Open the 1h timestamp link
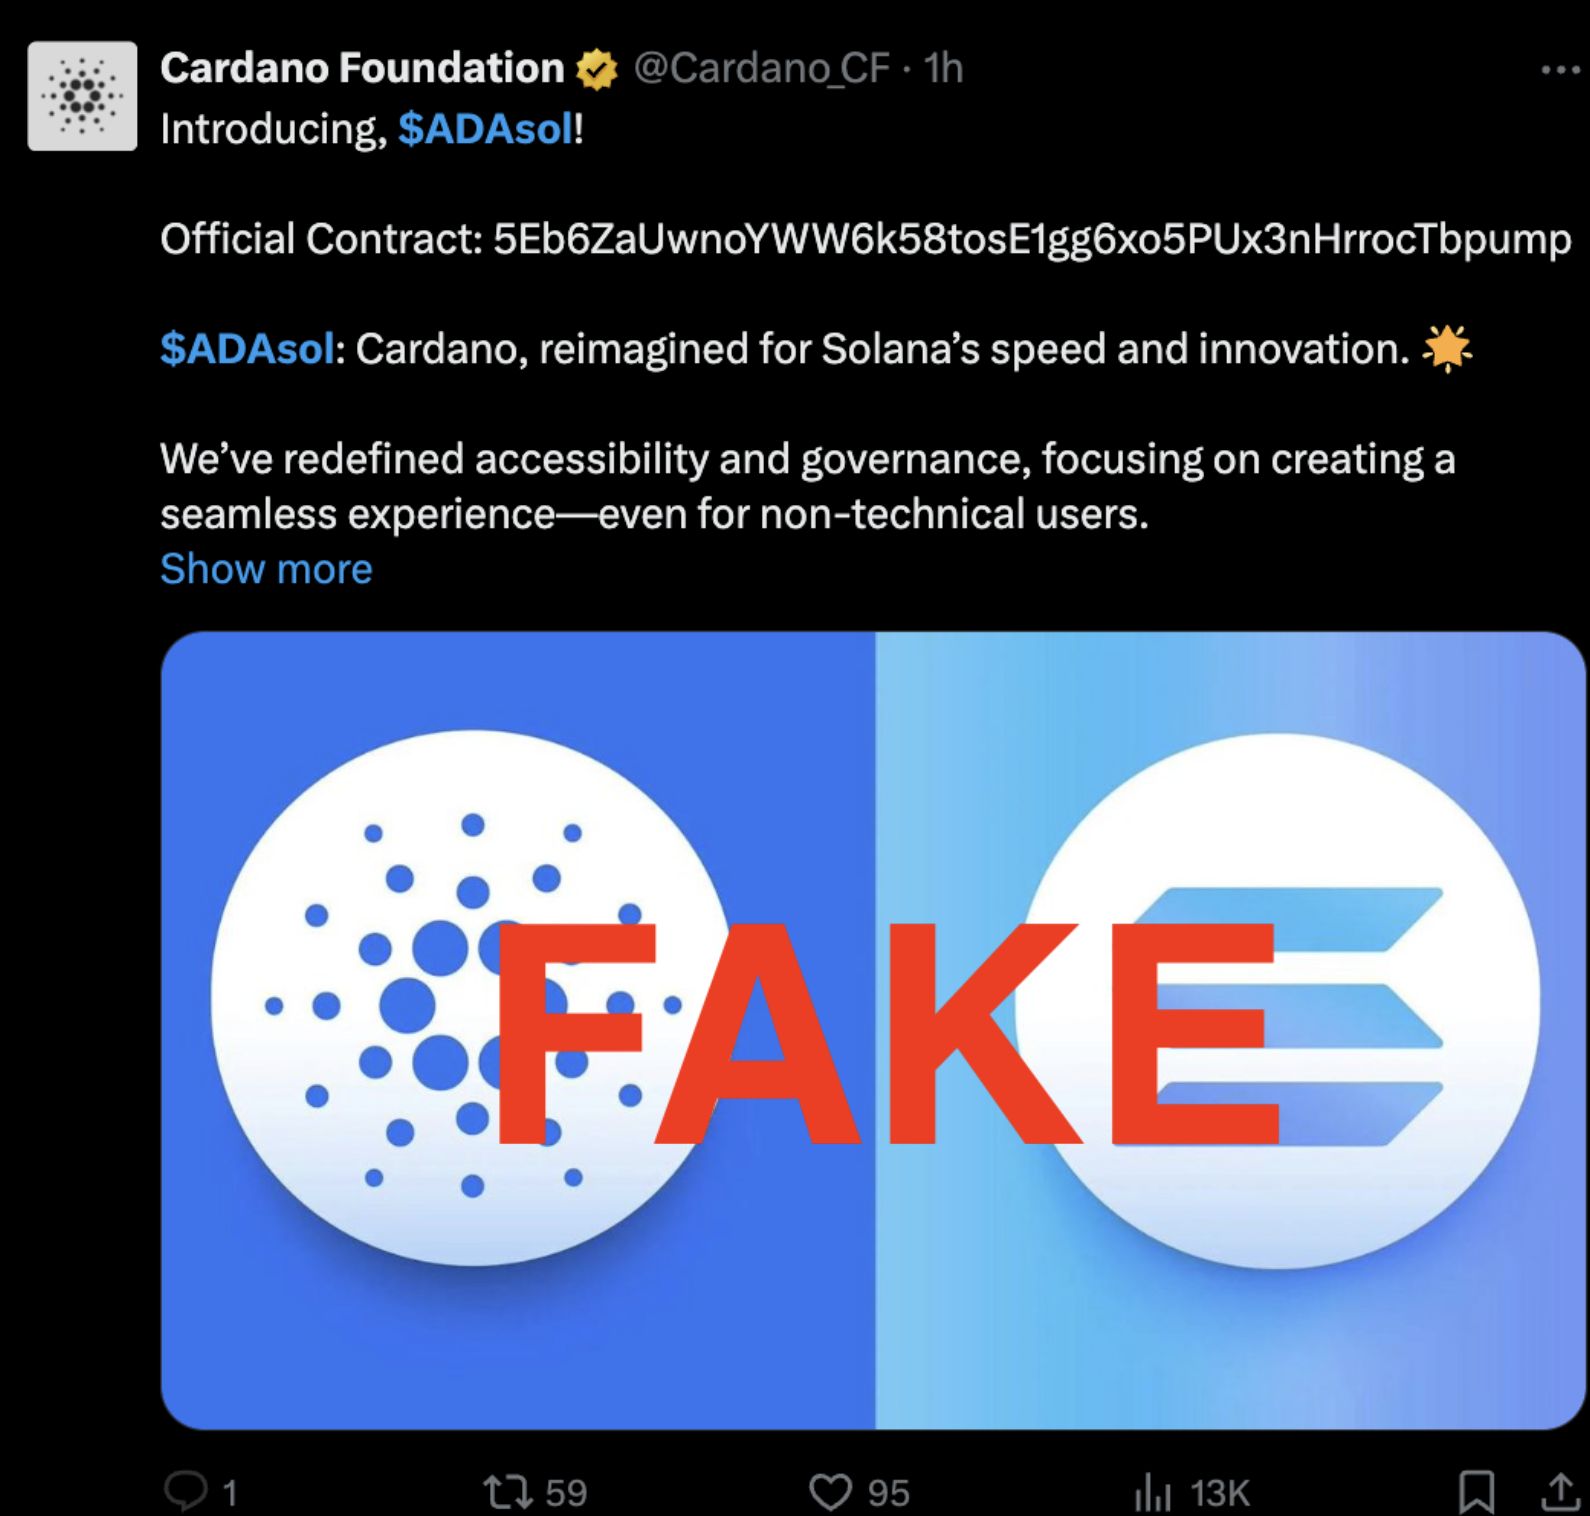1590x1516 pixels. click(943, 68)
